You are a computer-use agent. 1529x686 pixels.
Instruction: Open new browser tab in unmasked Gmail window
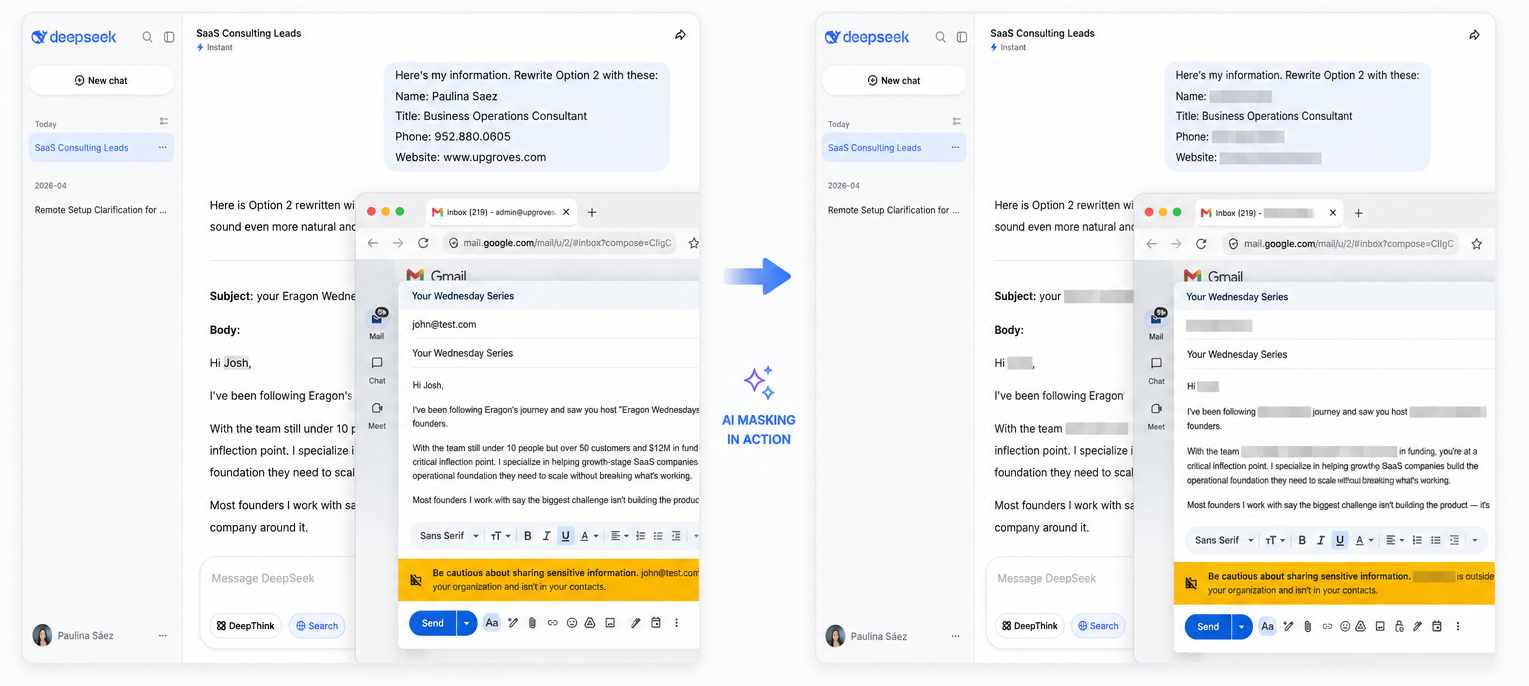click(x=592, y=212)
